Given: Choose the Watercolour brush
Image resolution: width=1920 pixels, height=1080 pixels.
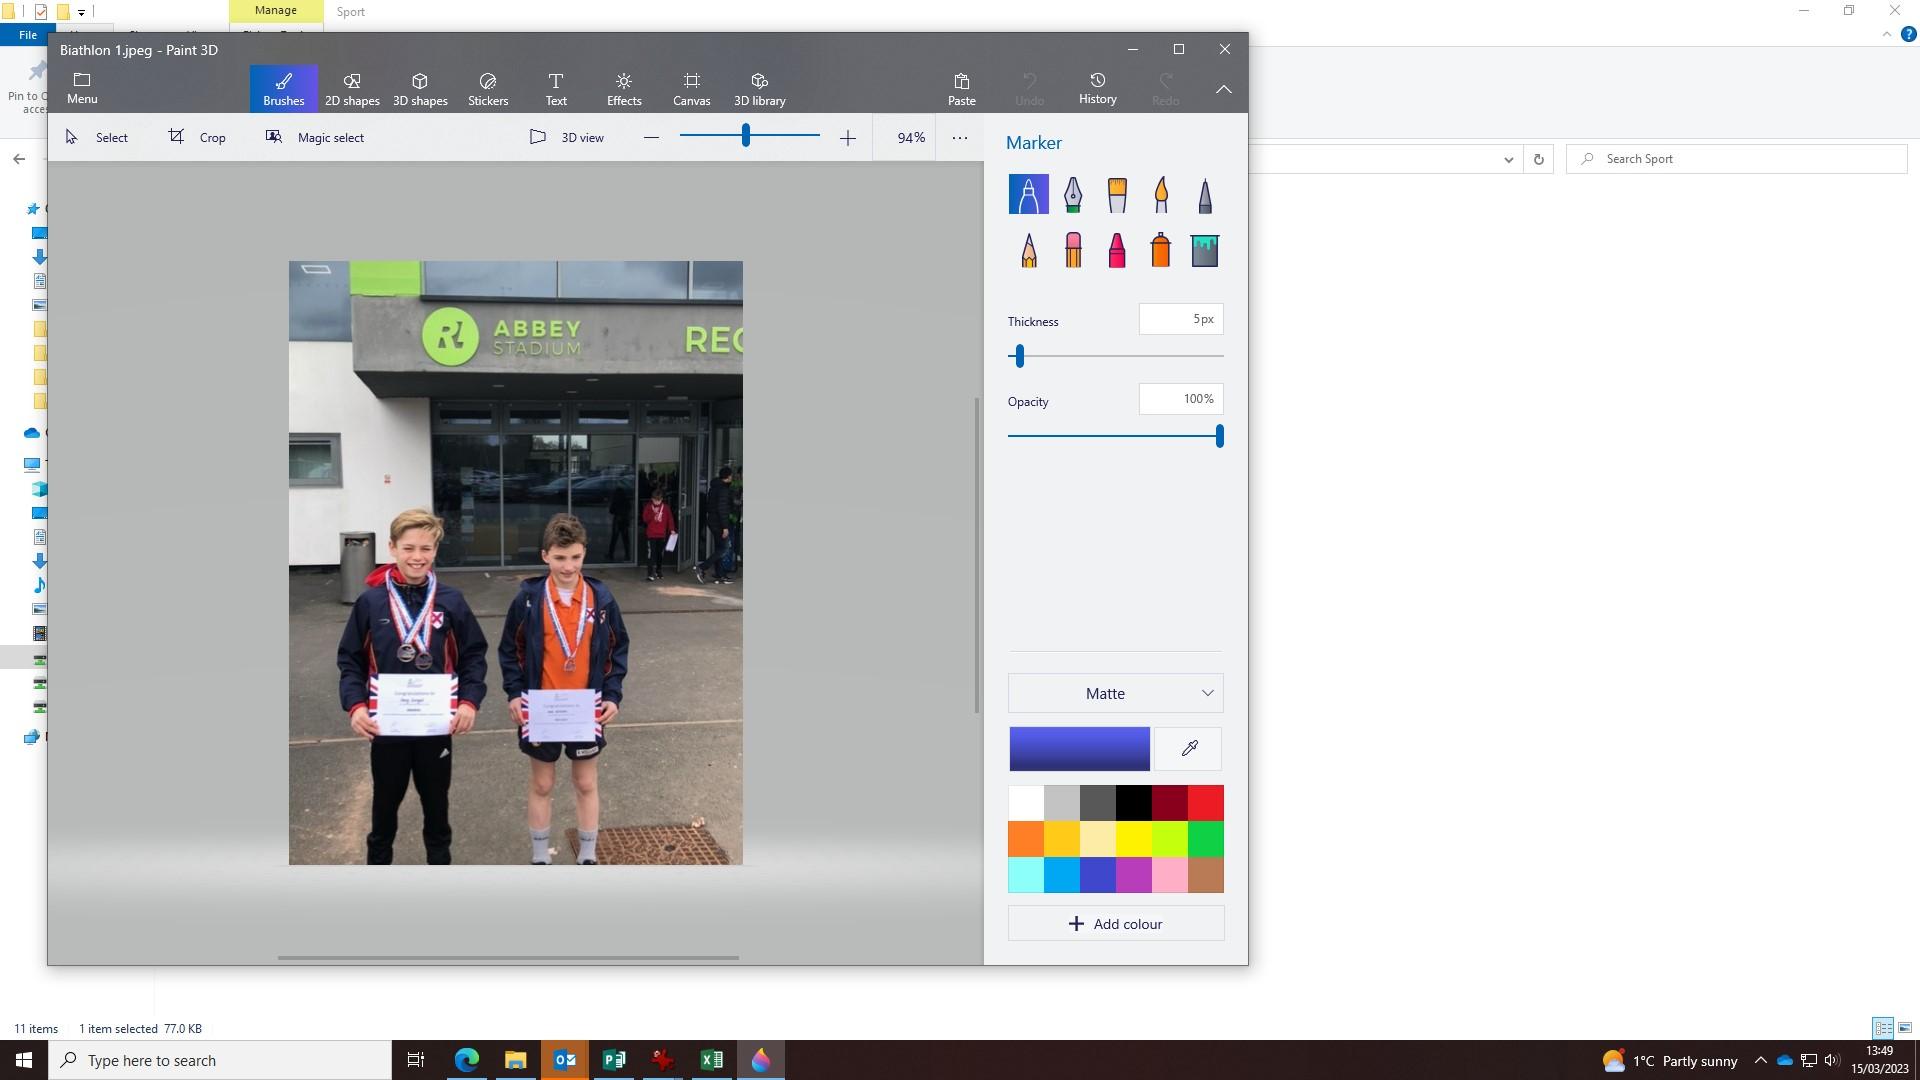Looking at the screenshot, I should point(1161,194).
